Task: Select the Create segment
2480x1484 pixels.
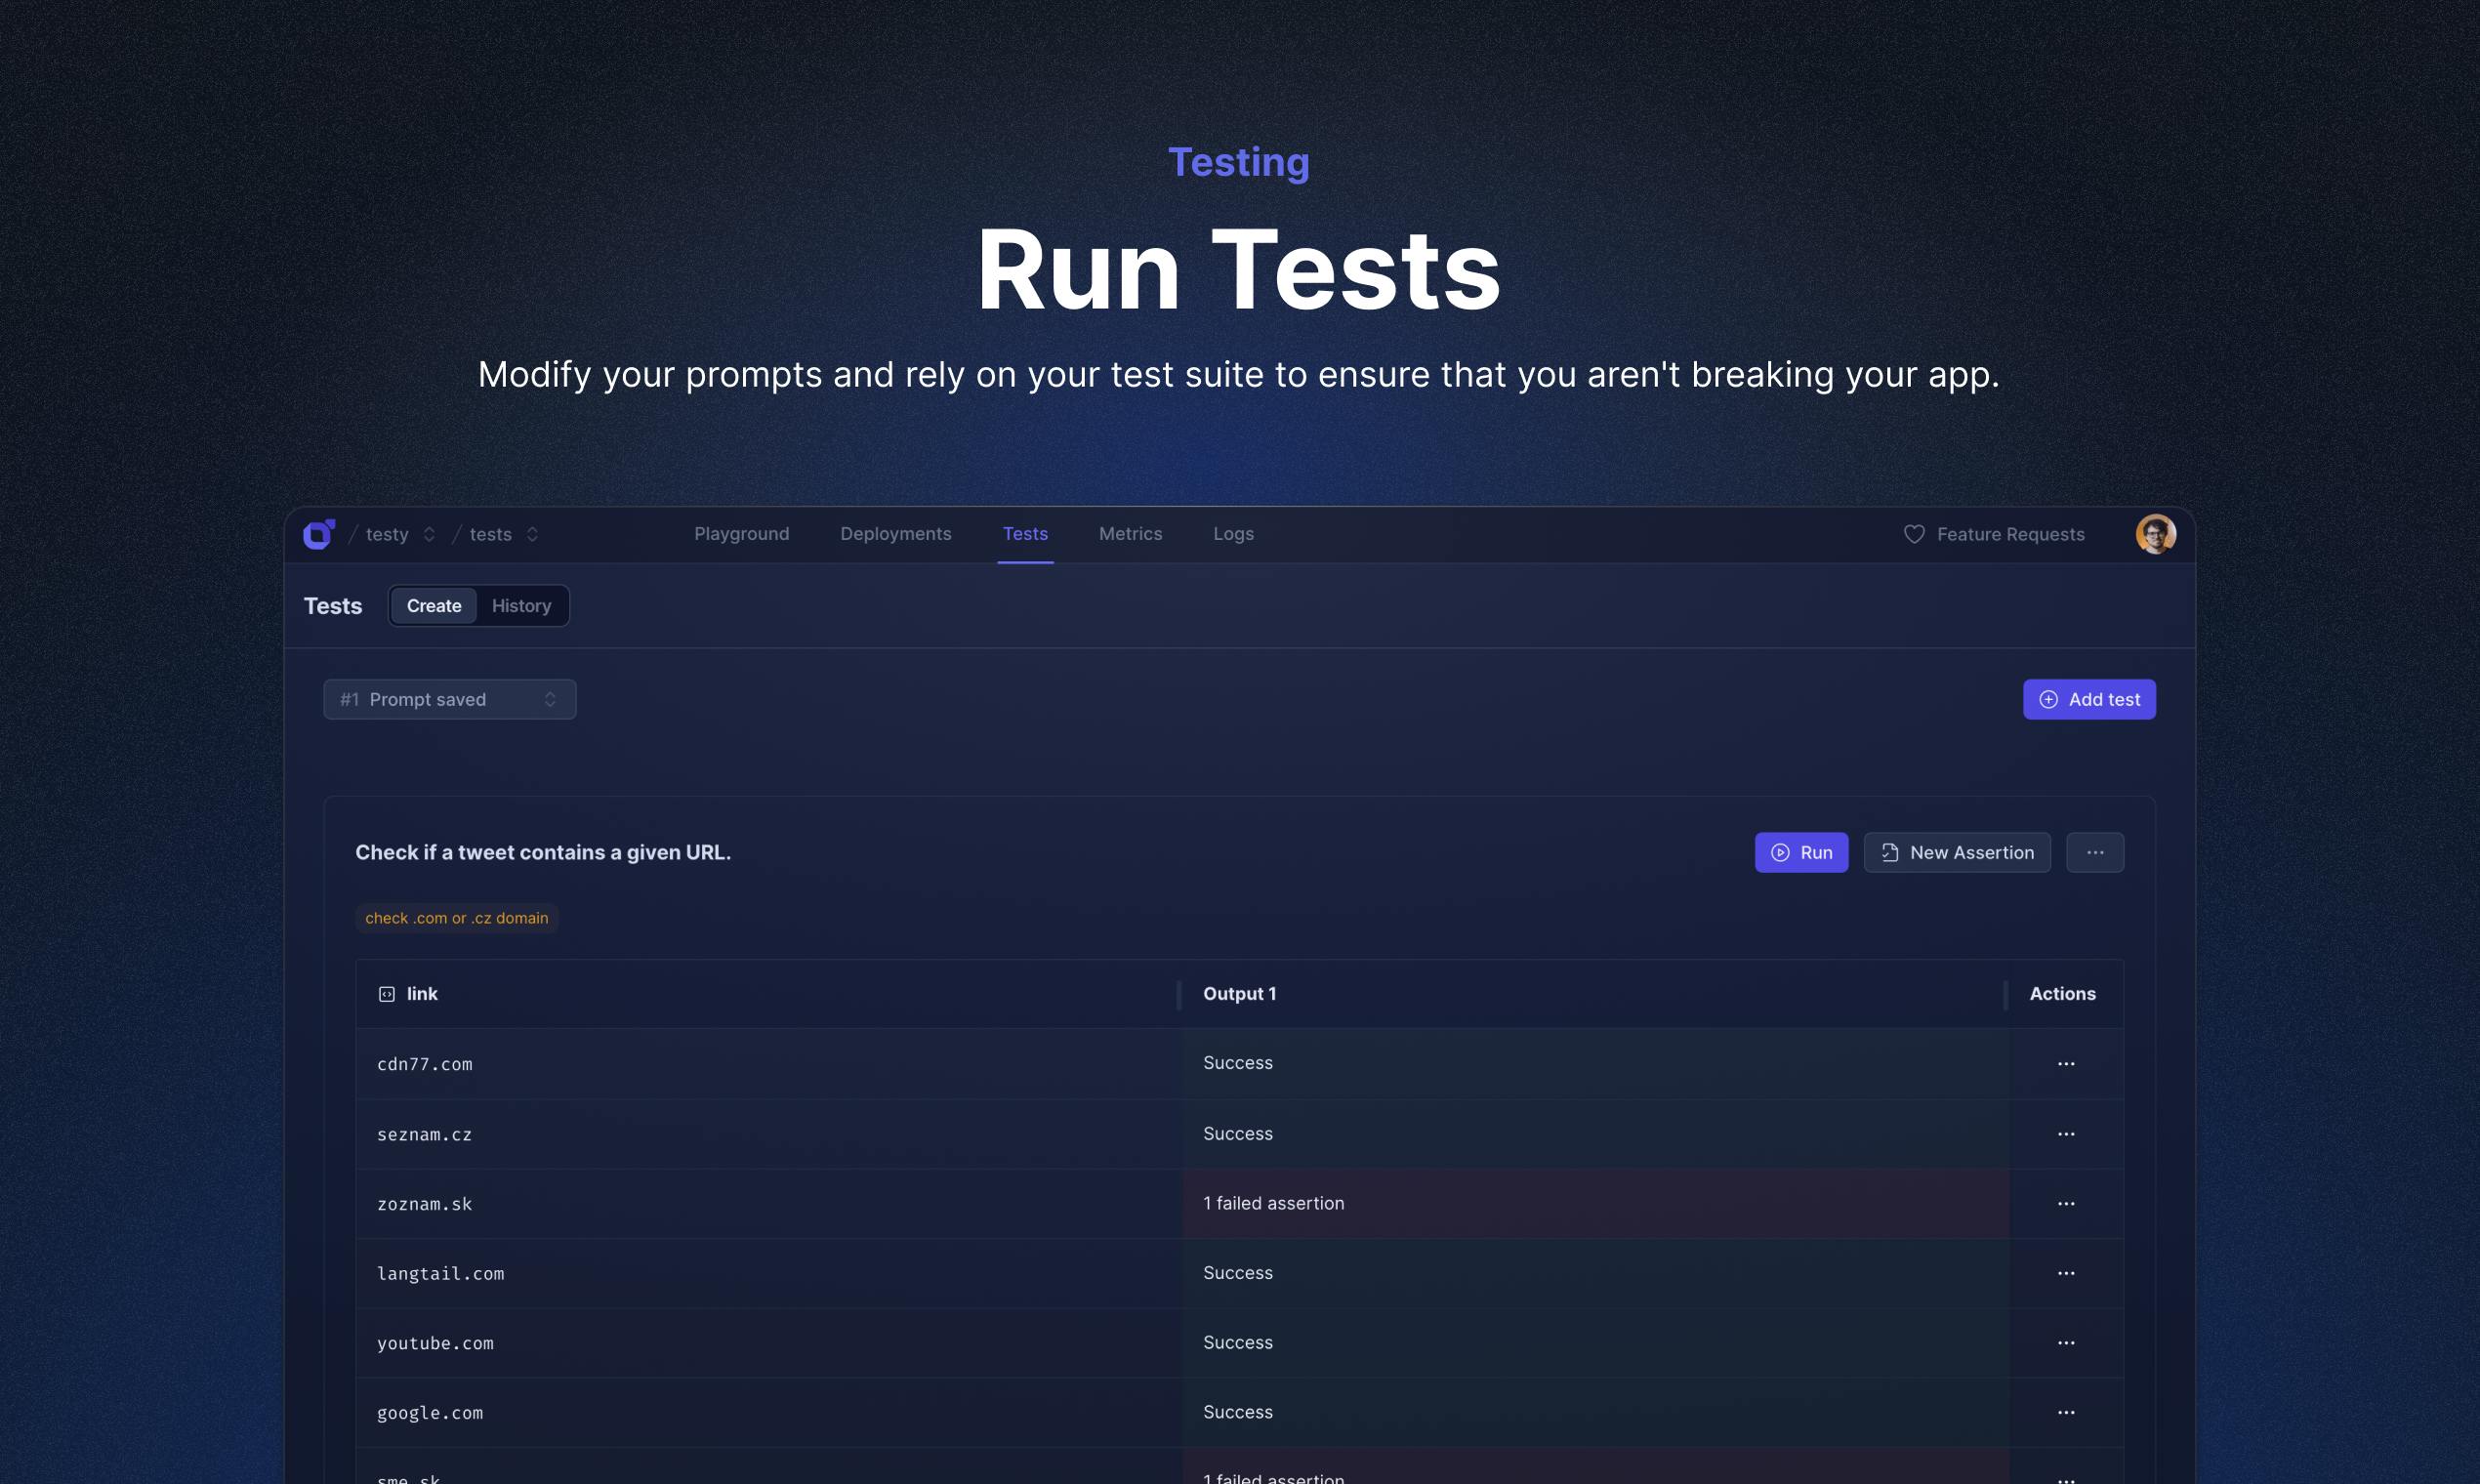Action: click(433, 606)
